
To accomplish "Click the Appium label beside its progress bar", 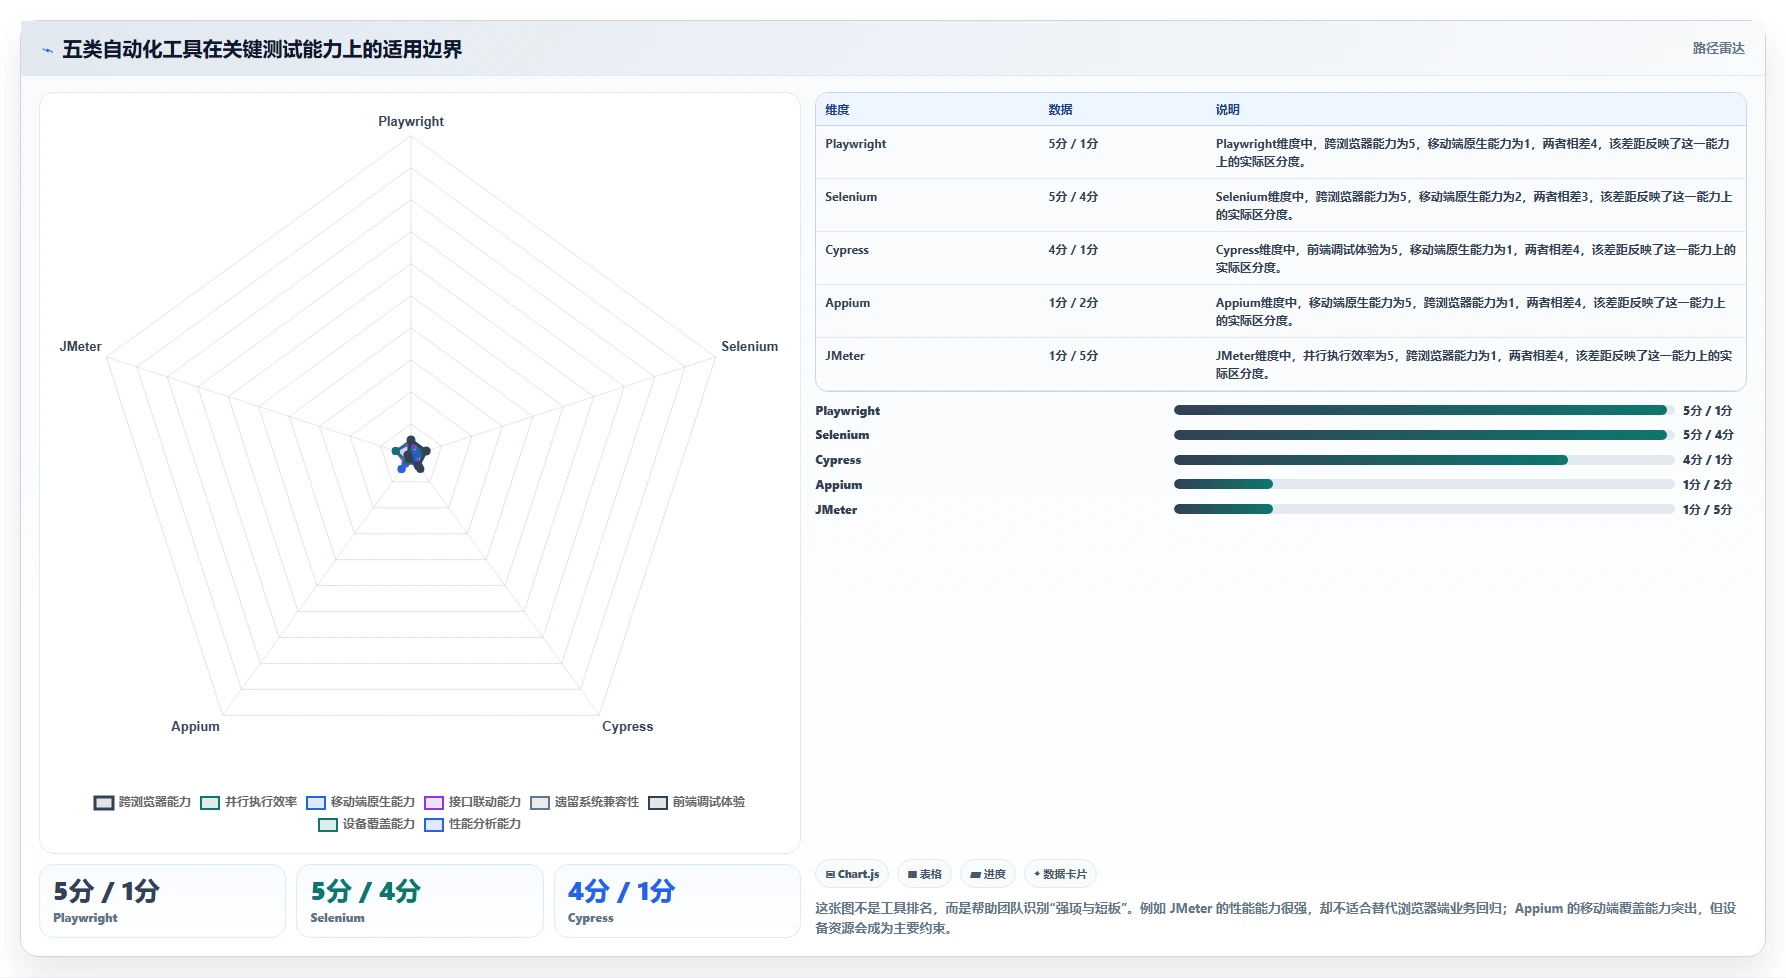I will click(x=838, y=485).
